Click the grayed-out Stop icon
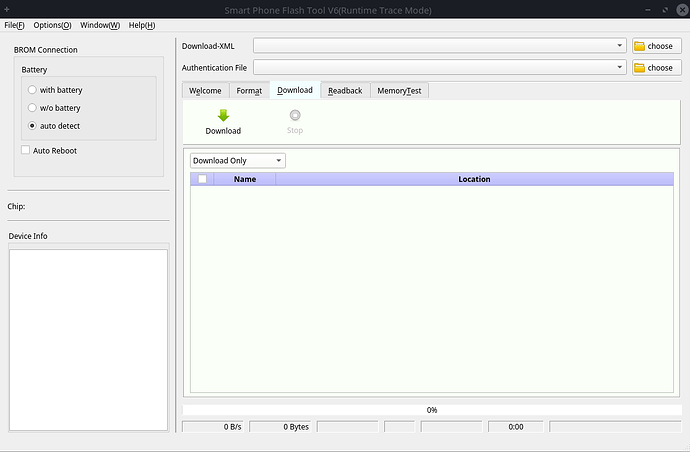This screenshot has height=452, width=690. coord(295,115)
